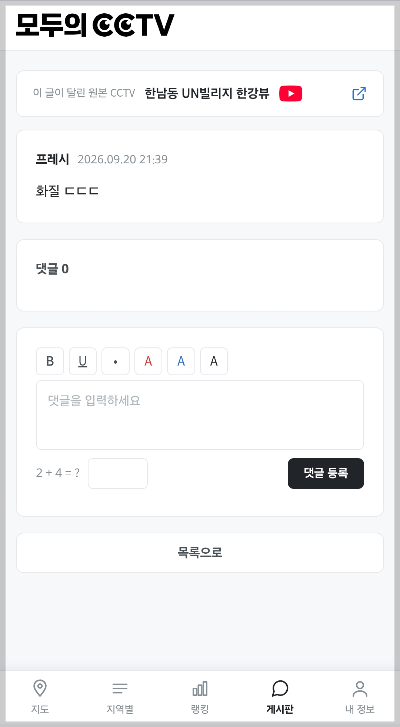400x727 pixels.
Task: Click the 2 + 4 captcha answer field
Action: tap(118, 473)
